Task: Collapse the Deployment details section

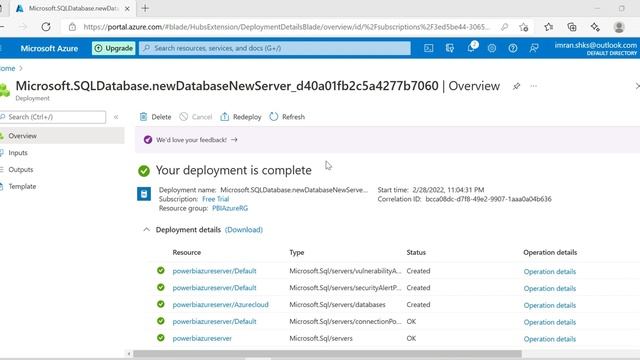Action: [147, 229]
